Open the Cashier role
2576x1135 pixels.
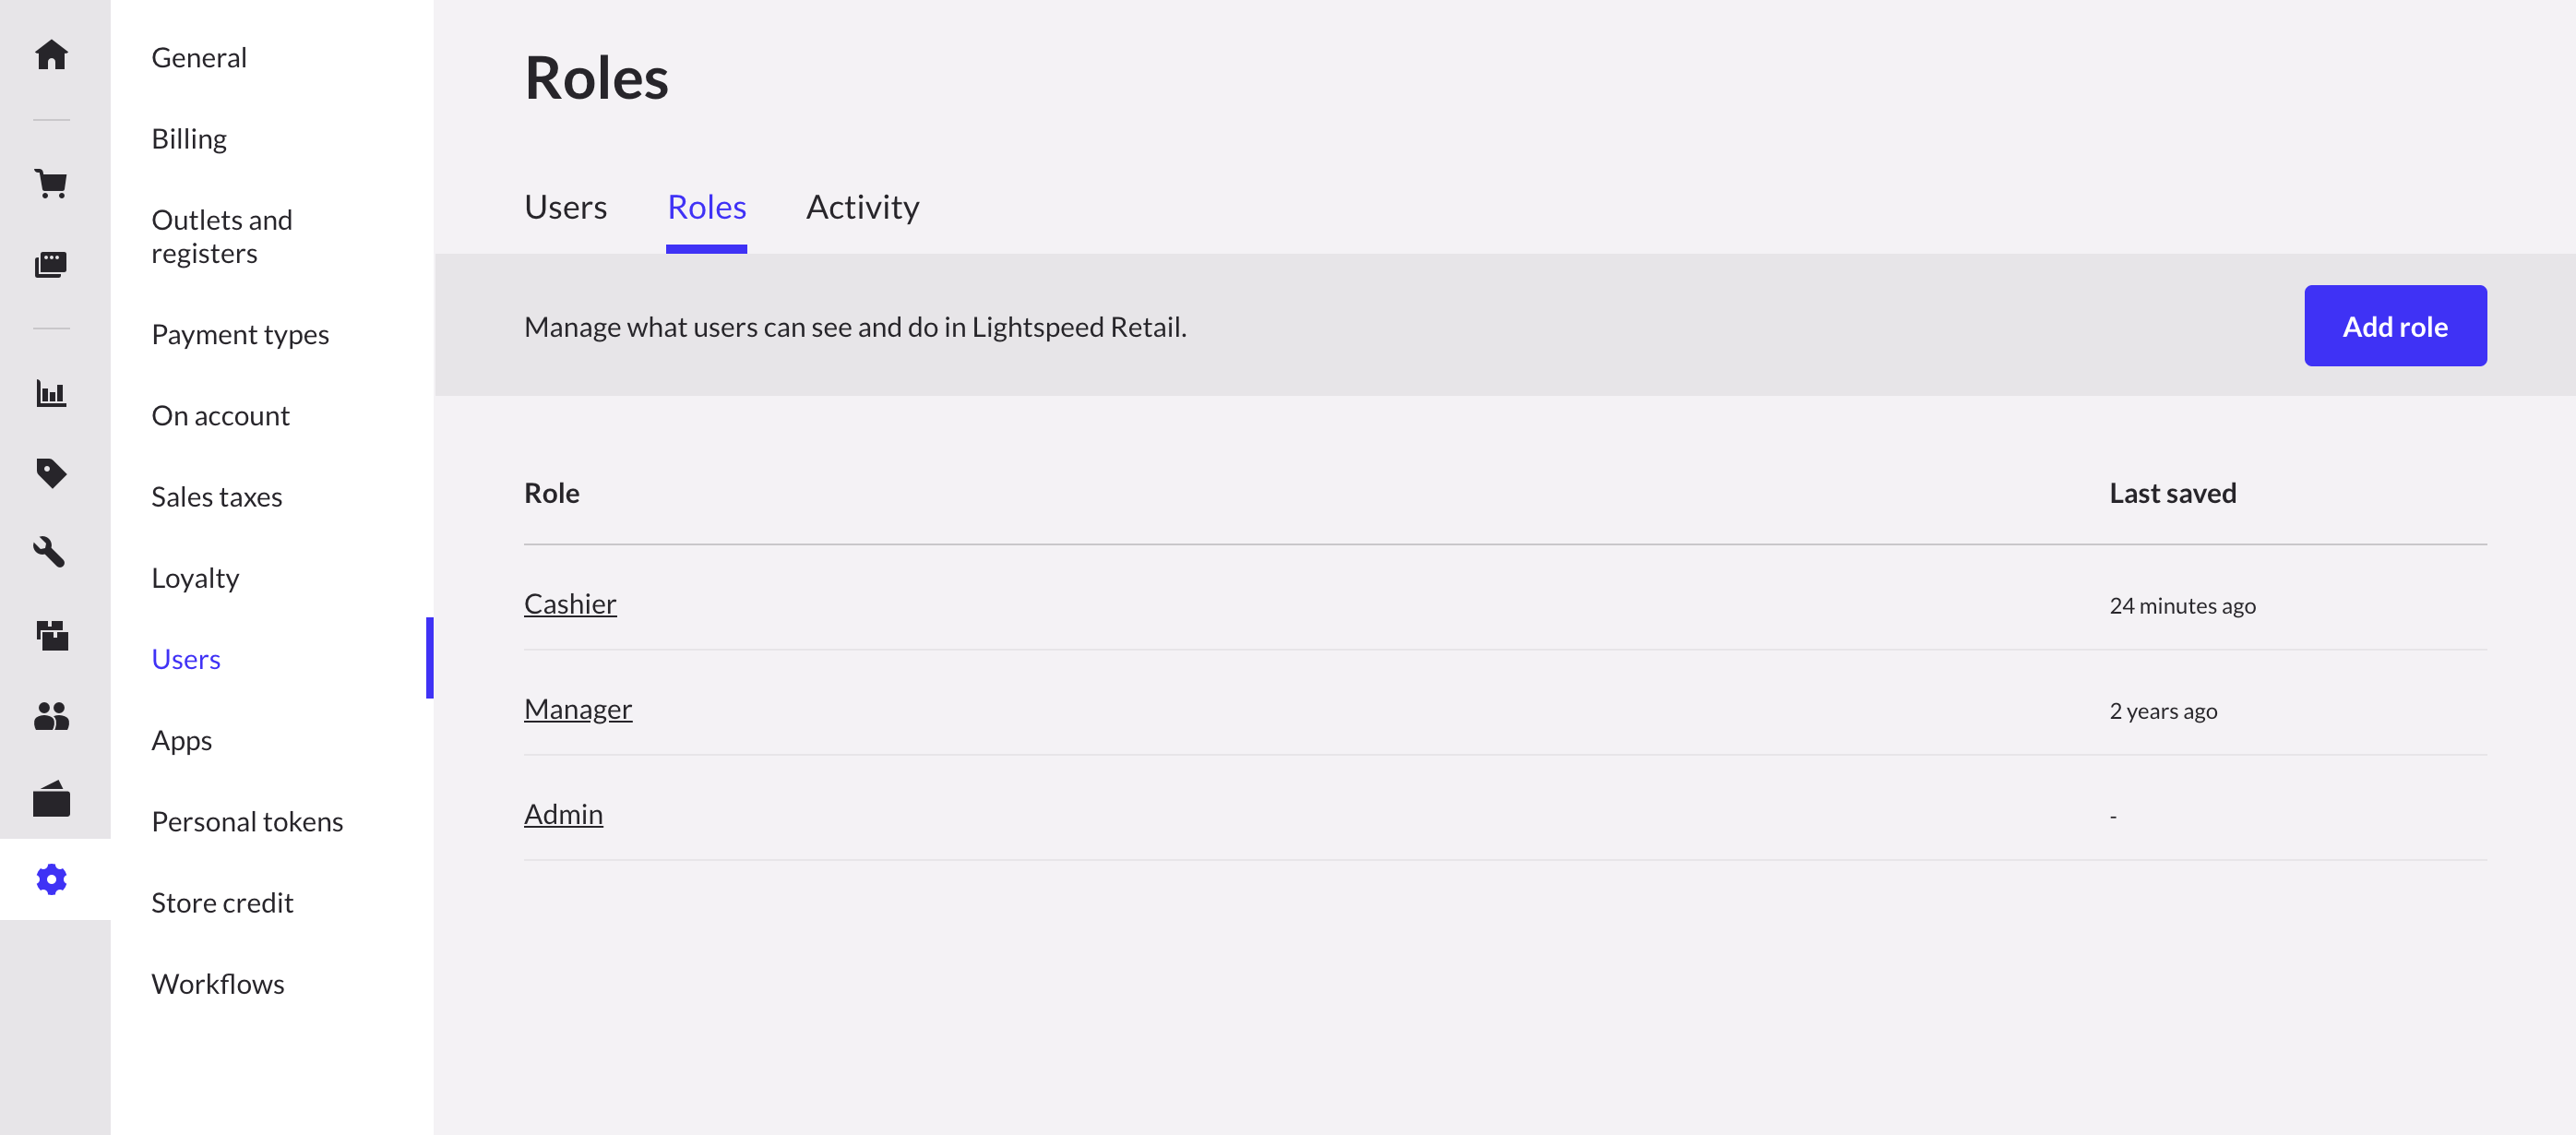[570, 604]
